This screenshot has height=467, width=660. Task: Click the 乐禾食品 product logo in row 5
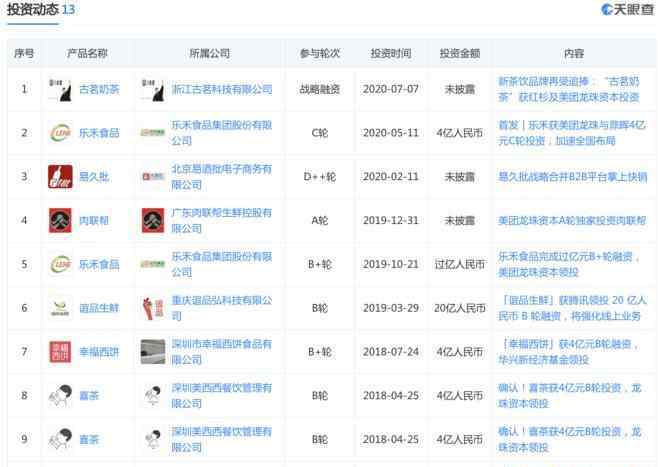tap(60, 264)
